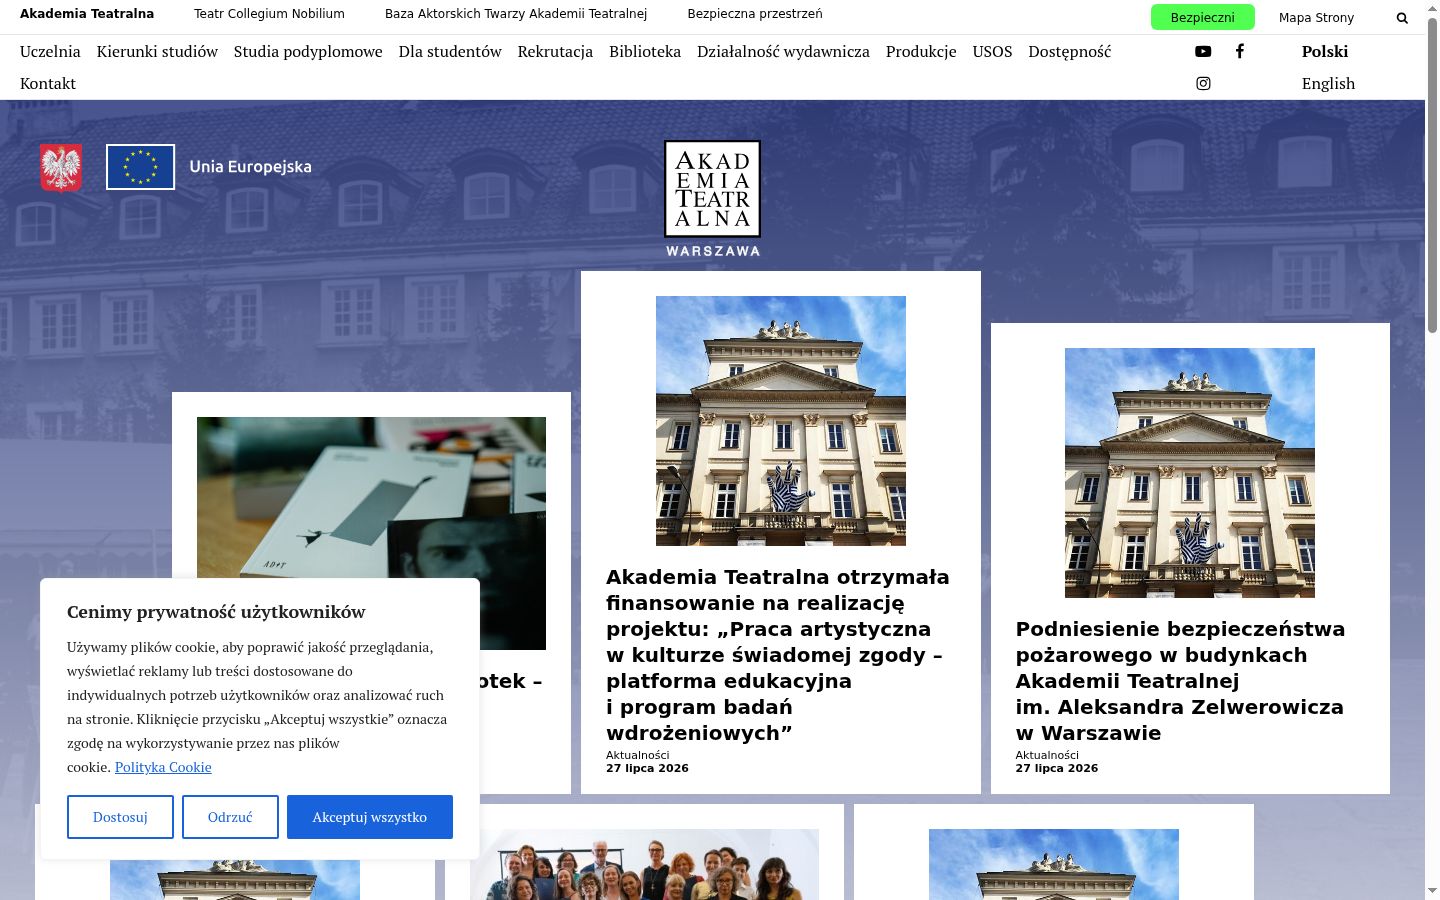Click Akceptuj wszystko button

coord(370,817)
